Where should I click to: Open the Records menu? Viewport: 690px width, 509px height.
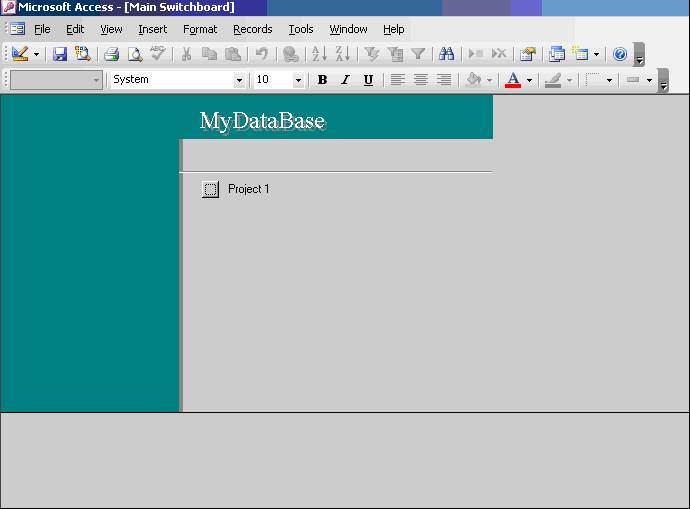pyautogui.click(x=253, y=29)
